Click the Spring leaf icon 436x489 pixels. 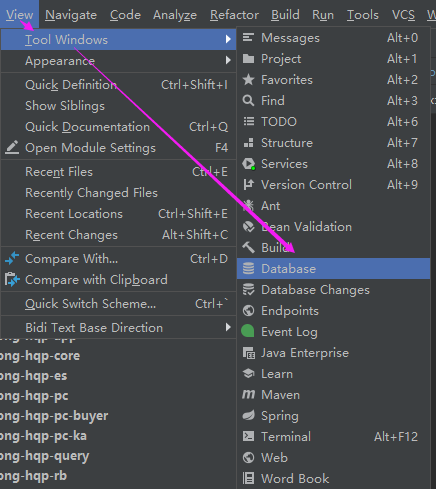pyautogui.click(x=248, y=415)
